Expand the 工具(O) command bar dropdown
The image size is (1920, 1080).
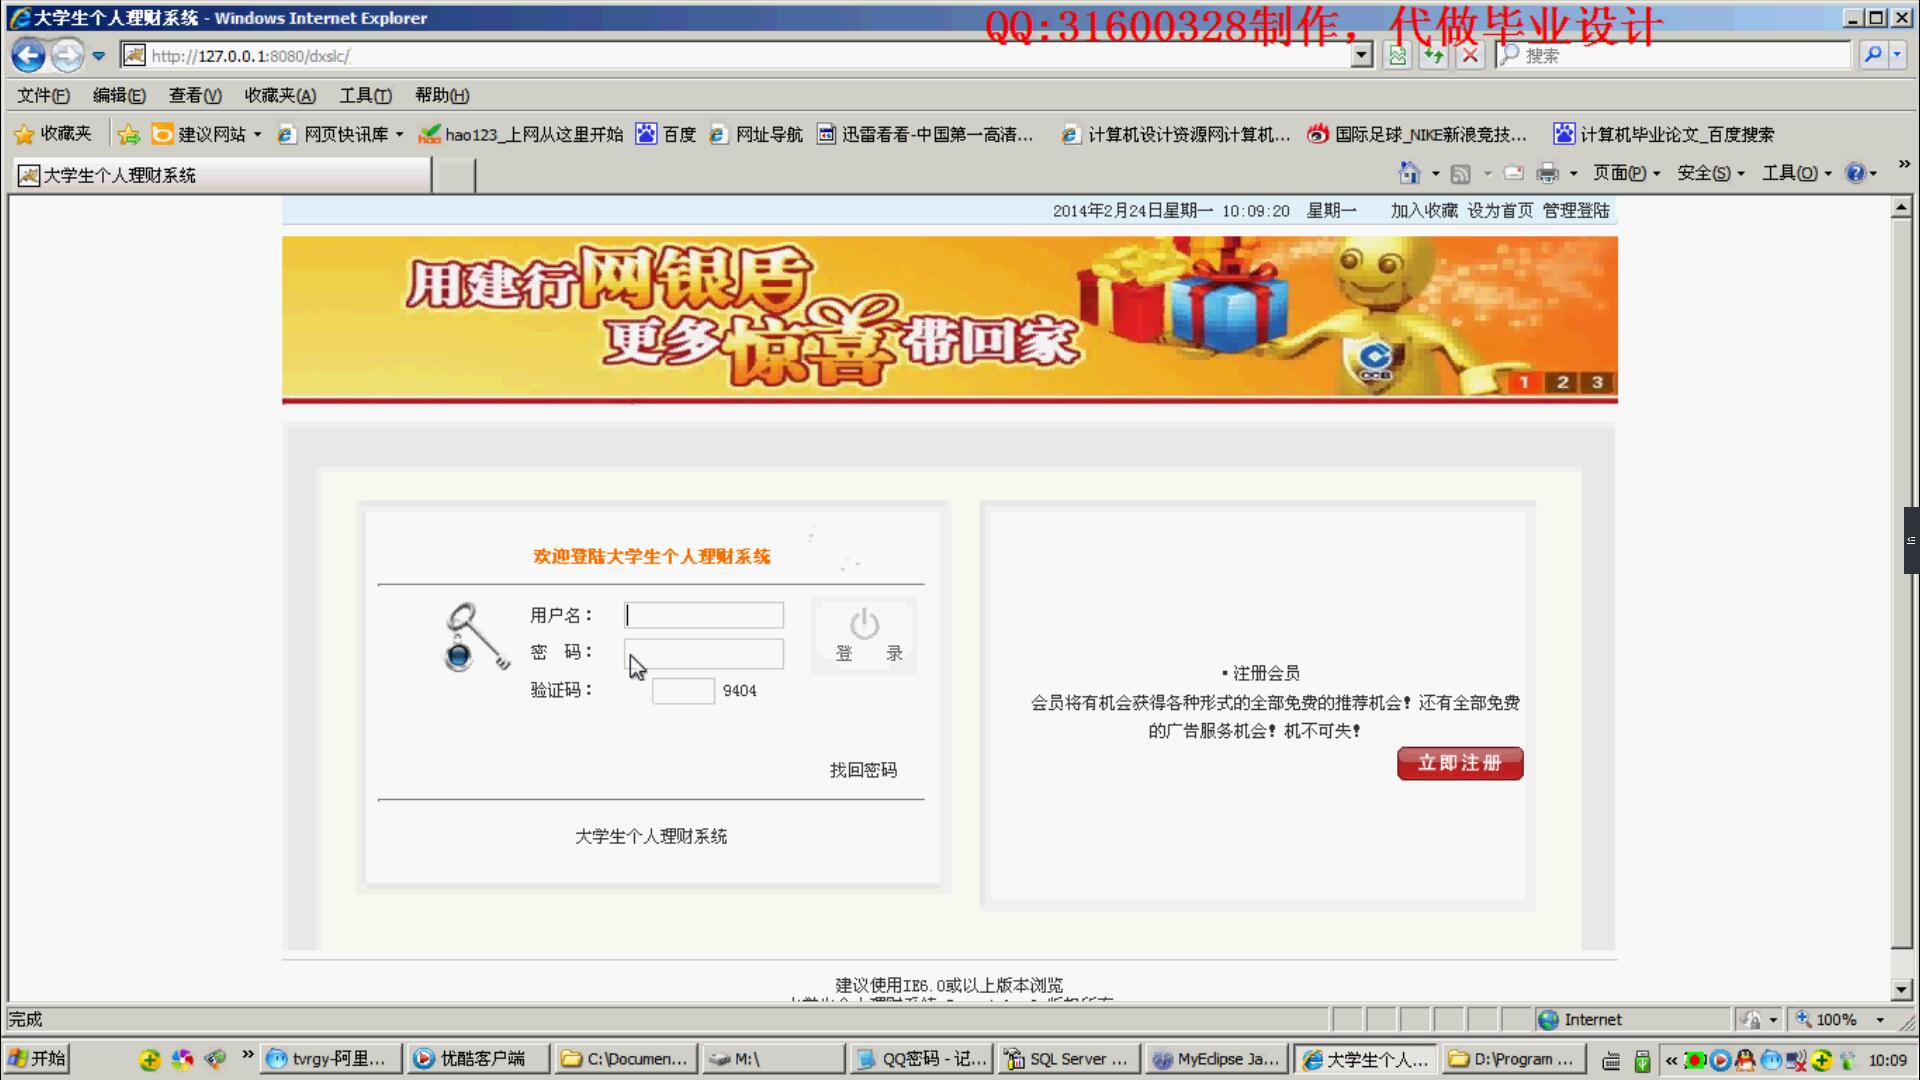(1797, 173)
